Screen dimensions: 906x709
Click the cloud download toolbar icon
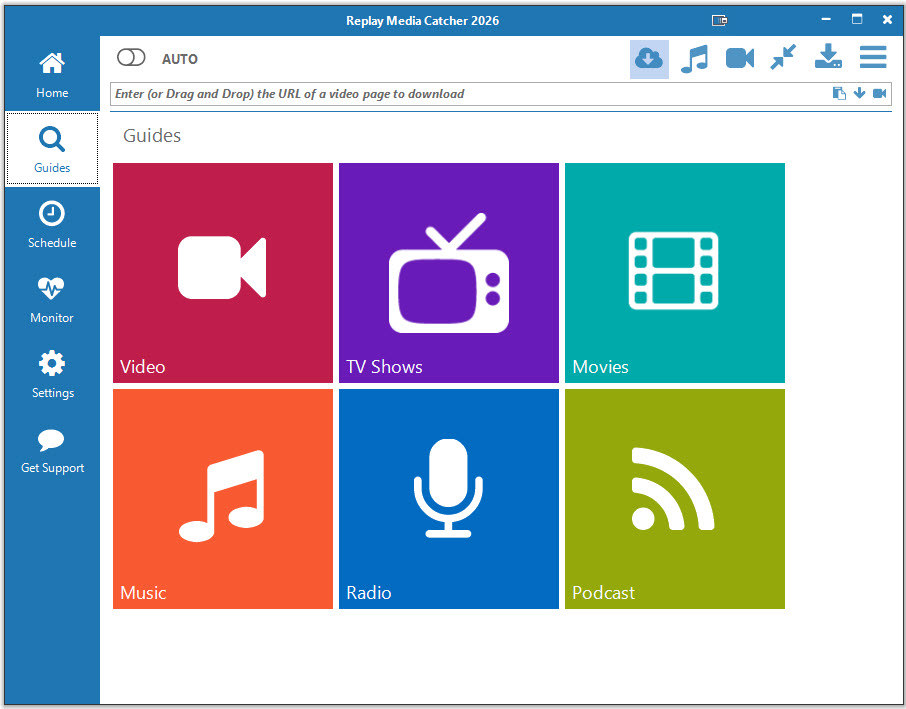649,59
